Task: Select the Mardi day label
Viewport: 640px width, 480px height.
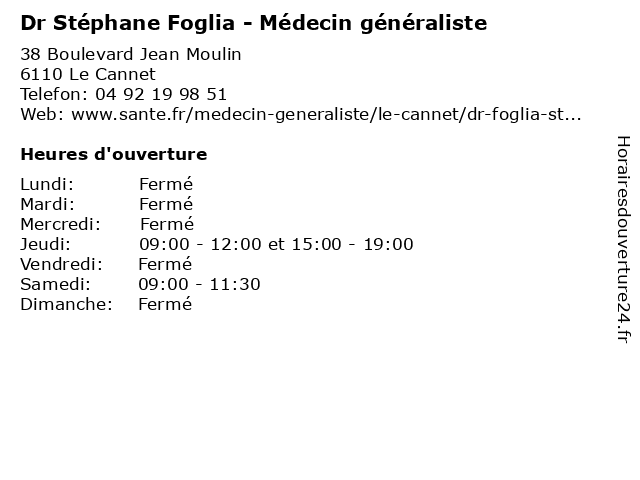Action: coord(47,204)
